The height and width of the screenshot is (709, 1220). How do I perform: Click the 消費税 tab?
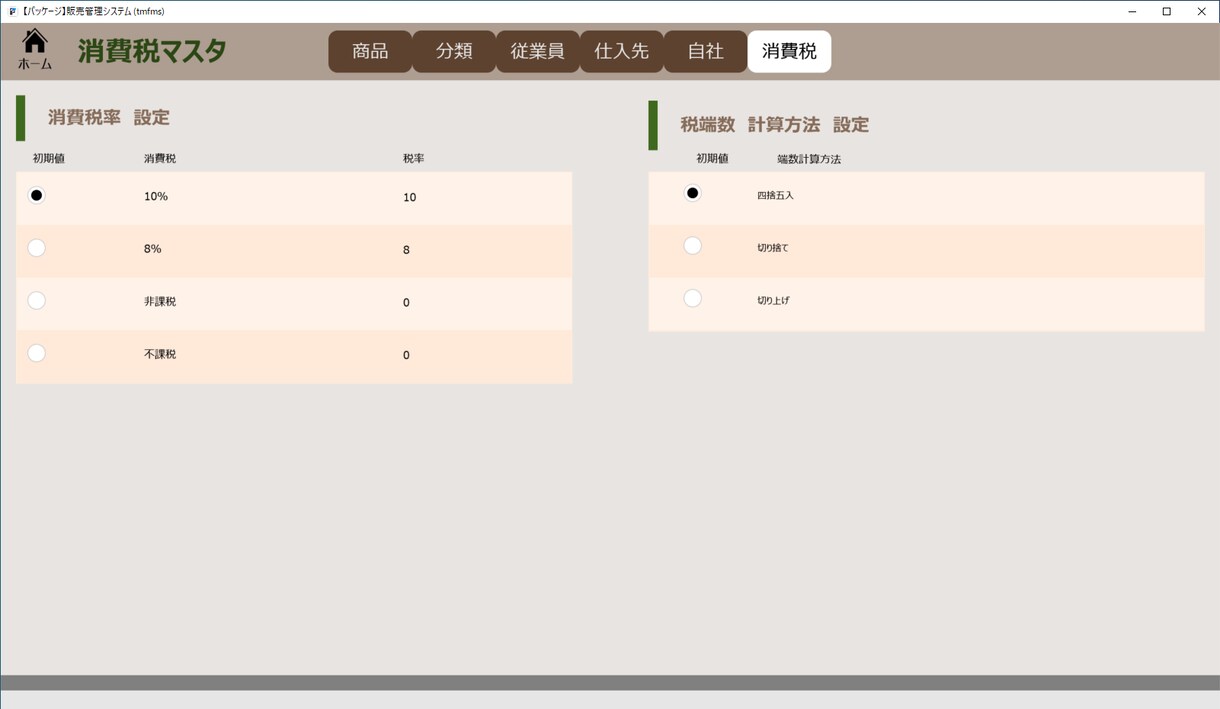click(x=789, y=51)
